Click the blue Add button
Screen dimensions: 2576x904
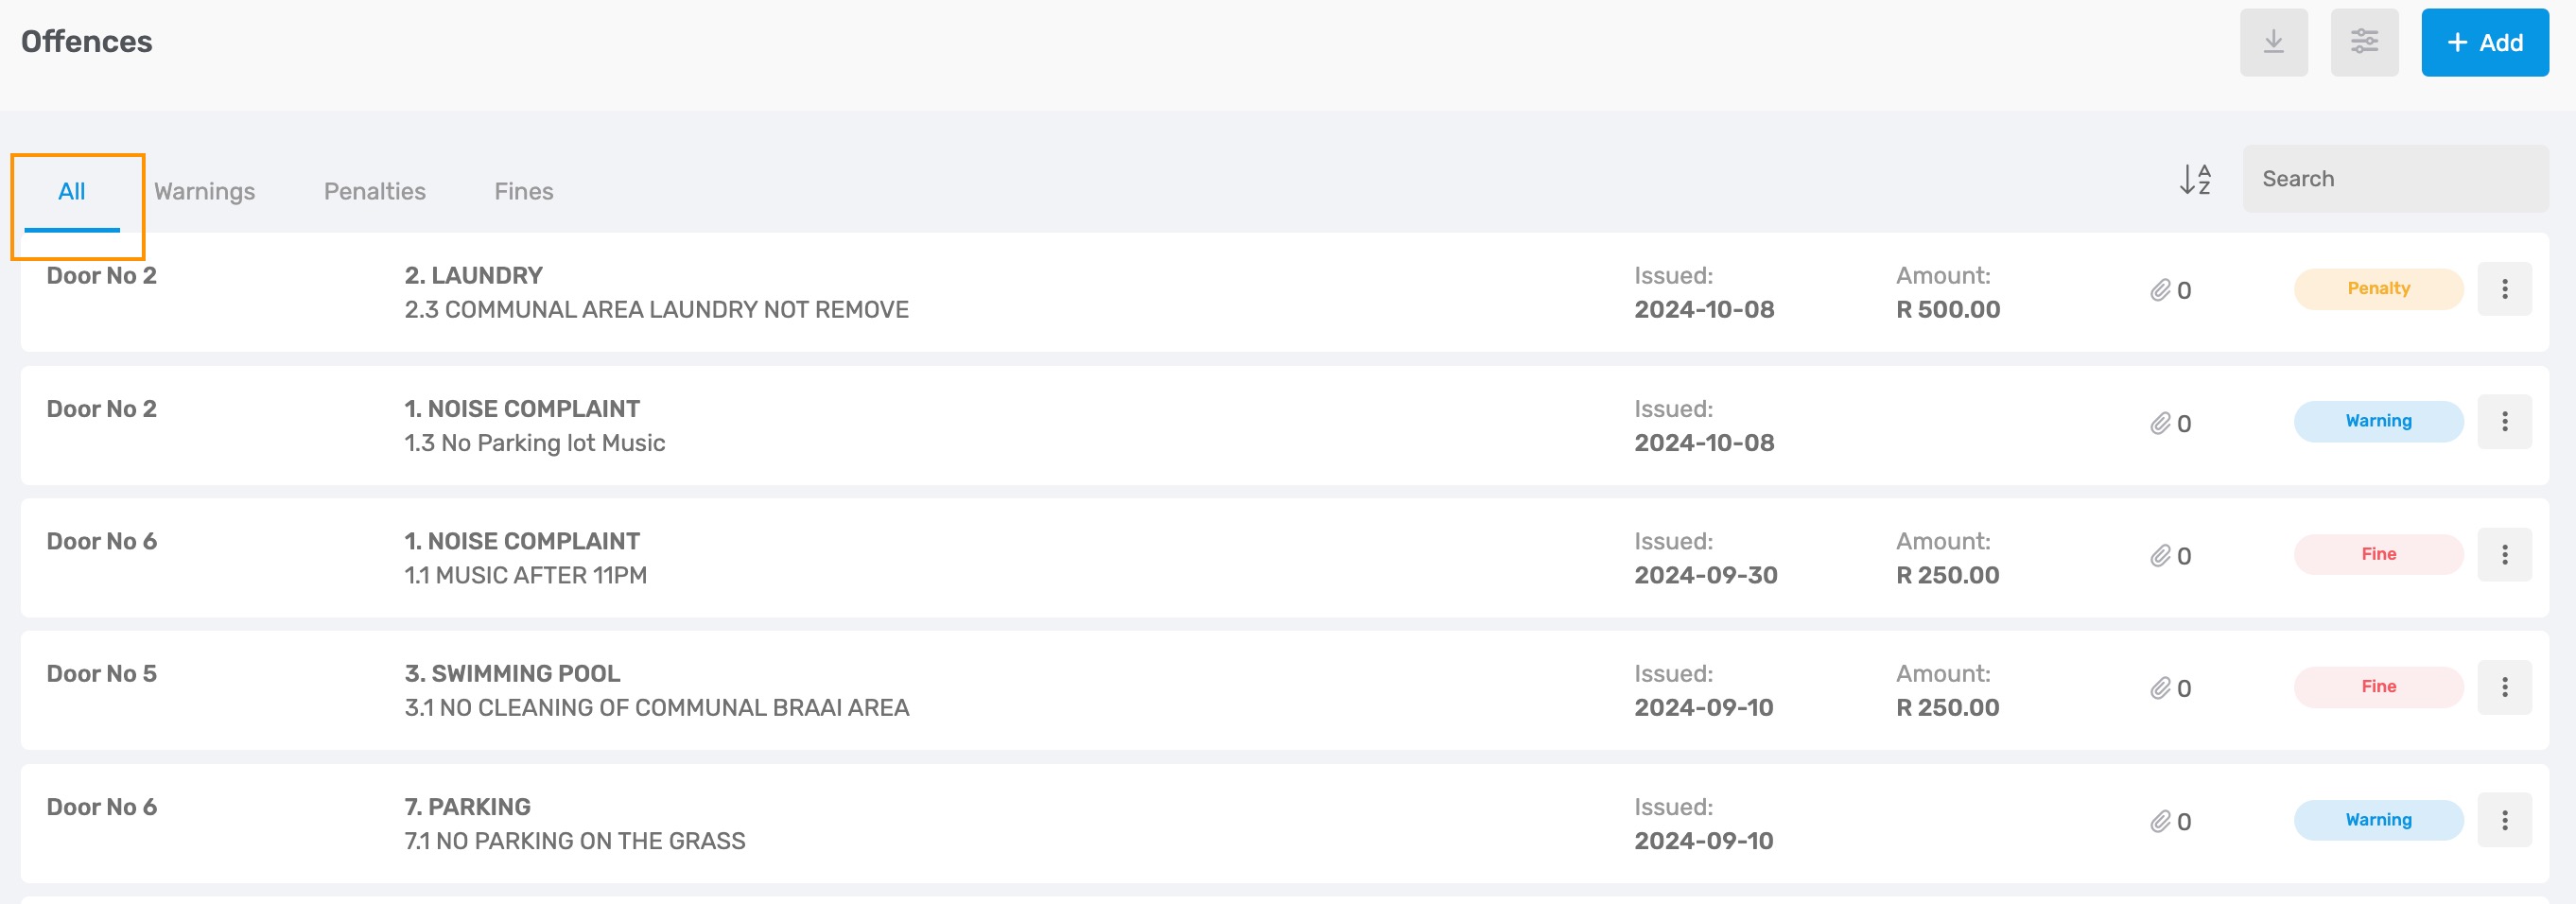[2484, 42]
